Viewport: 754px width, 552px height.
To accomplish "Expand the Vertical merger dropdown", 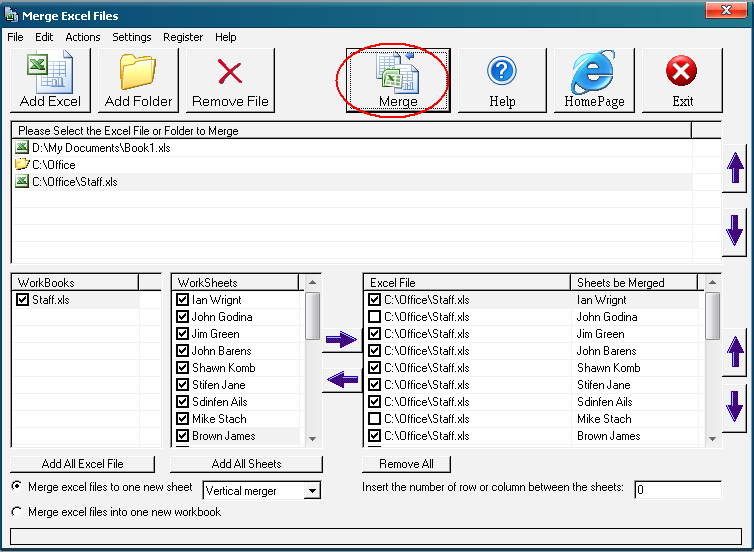I will pos(313,491).
